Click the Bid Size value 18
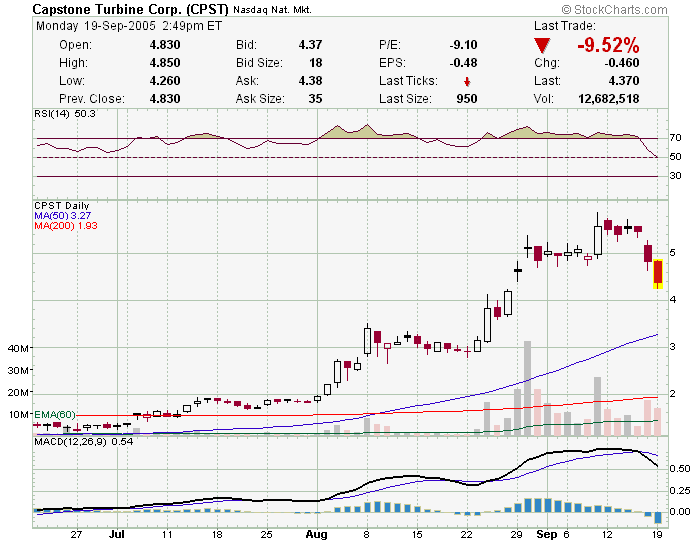The width and height of the screenshot is (700, 546). coord(316,63)
